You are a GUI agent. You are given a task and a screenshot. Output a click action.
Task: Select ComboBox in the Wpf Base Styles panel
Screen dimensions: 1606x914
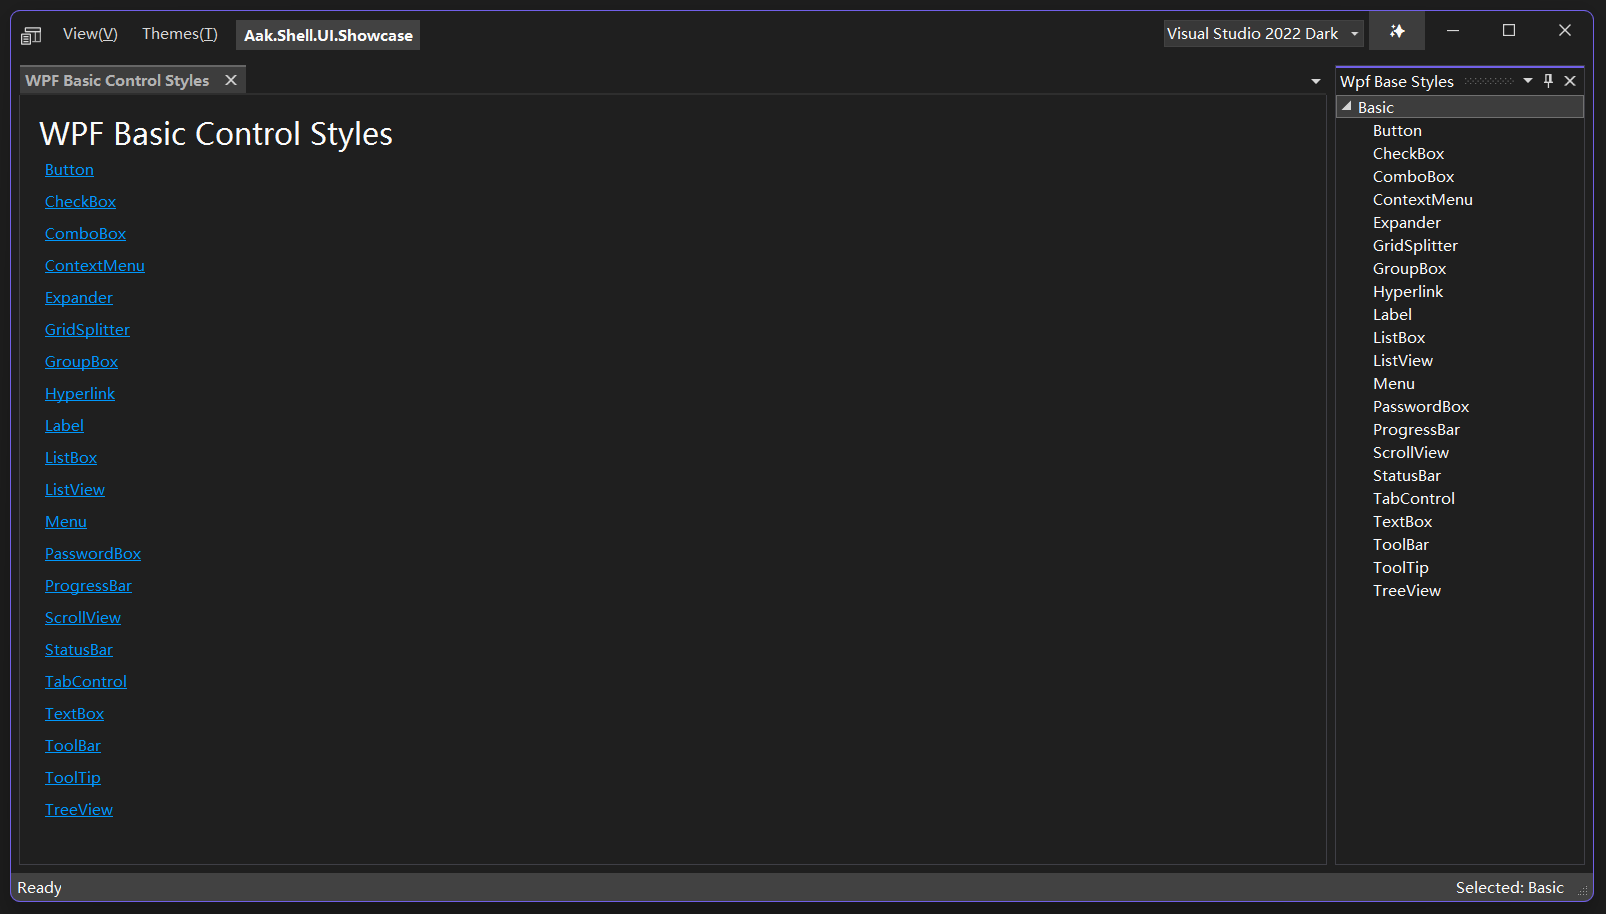(x=1412, y=176)
